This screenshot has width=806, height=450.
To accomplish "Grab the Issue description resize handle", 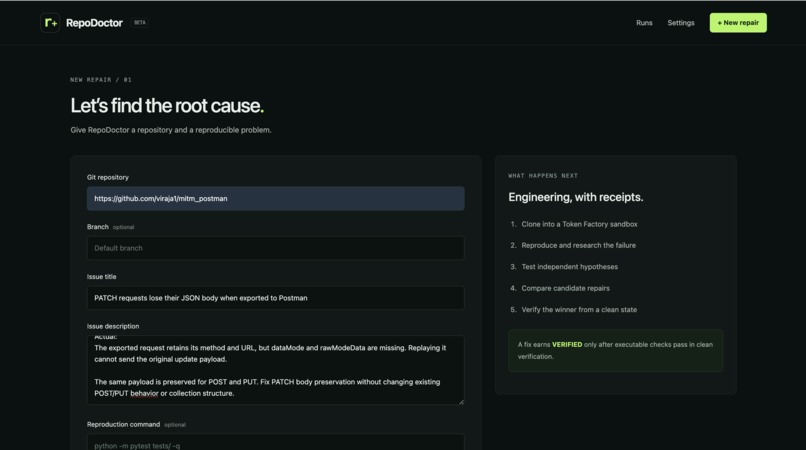I will point(461,402).
